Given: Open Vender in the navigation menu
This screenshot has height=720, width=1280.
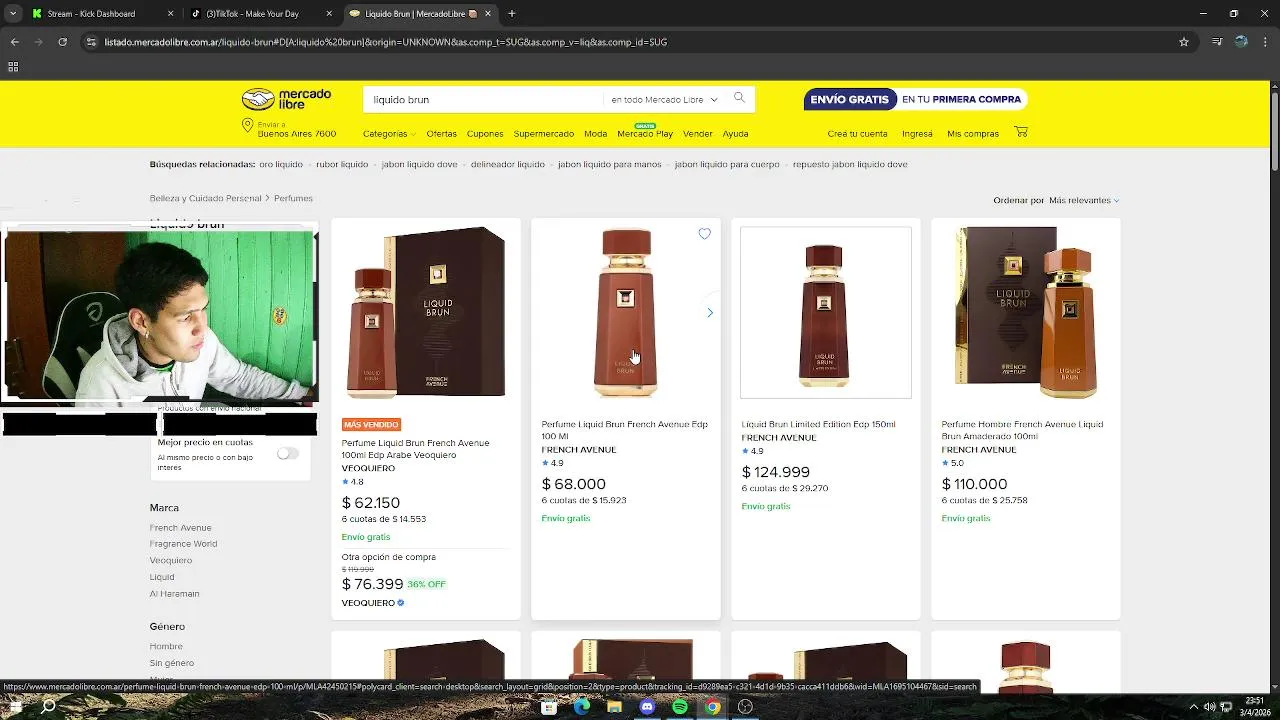Looking at the screenshot, I should pos(698,134).
